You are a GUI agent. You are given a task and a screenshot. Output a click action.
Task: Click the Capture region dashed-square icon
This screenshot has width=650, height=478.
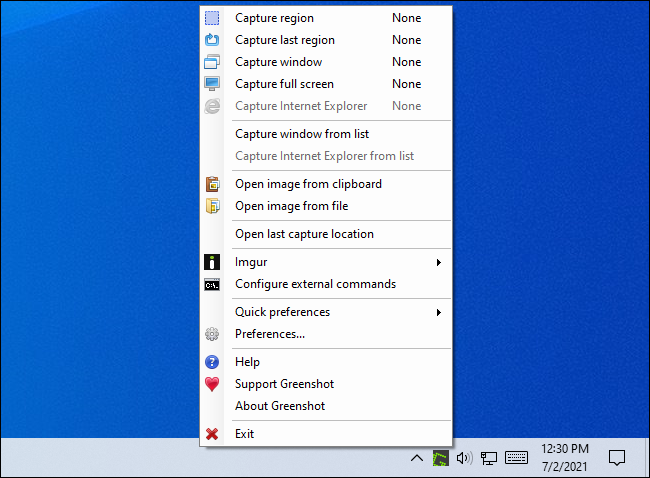(212, 18)
